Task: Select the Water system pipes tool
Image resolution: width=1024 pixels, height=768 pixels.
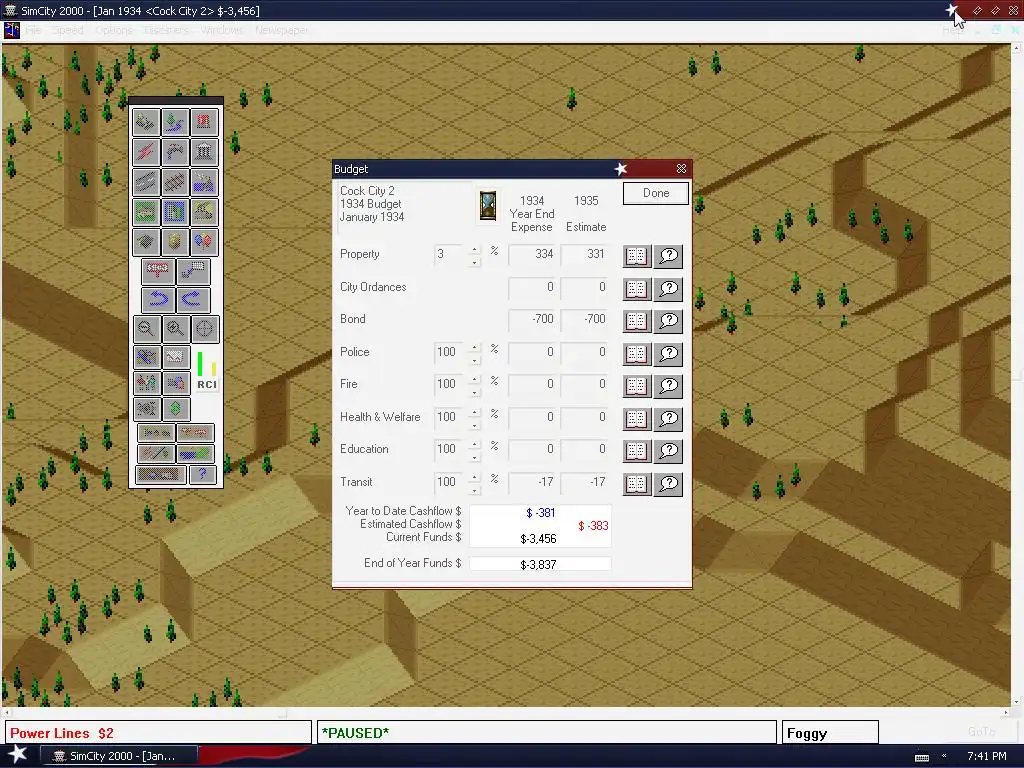Action: pos(175,152)
